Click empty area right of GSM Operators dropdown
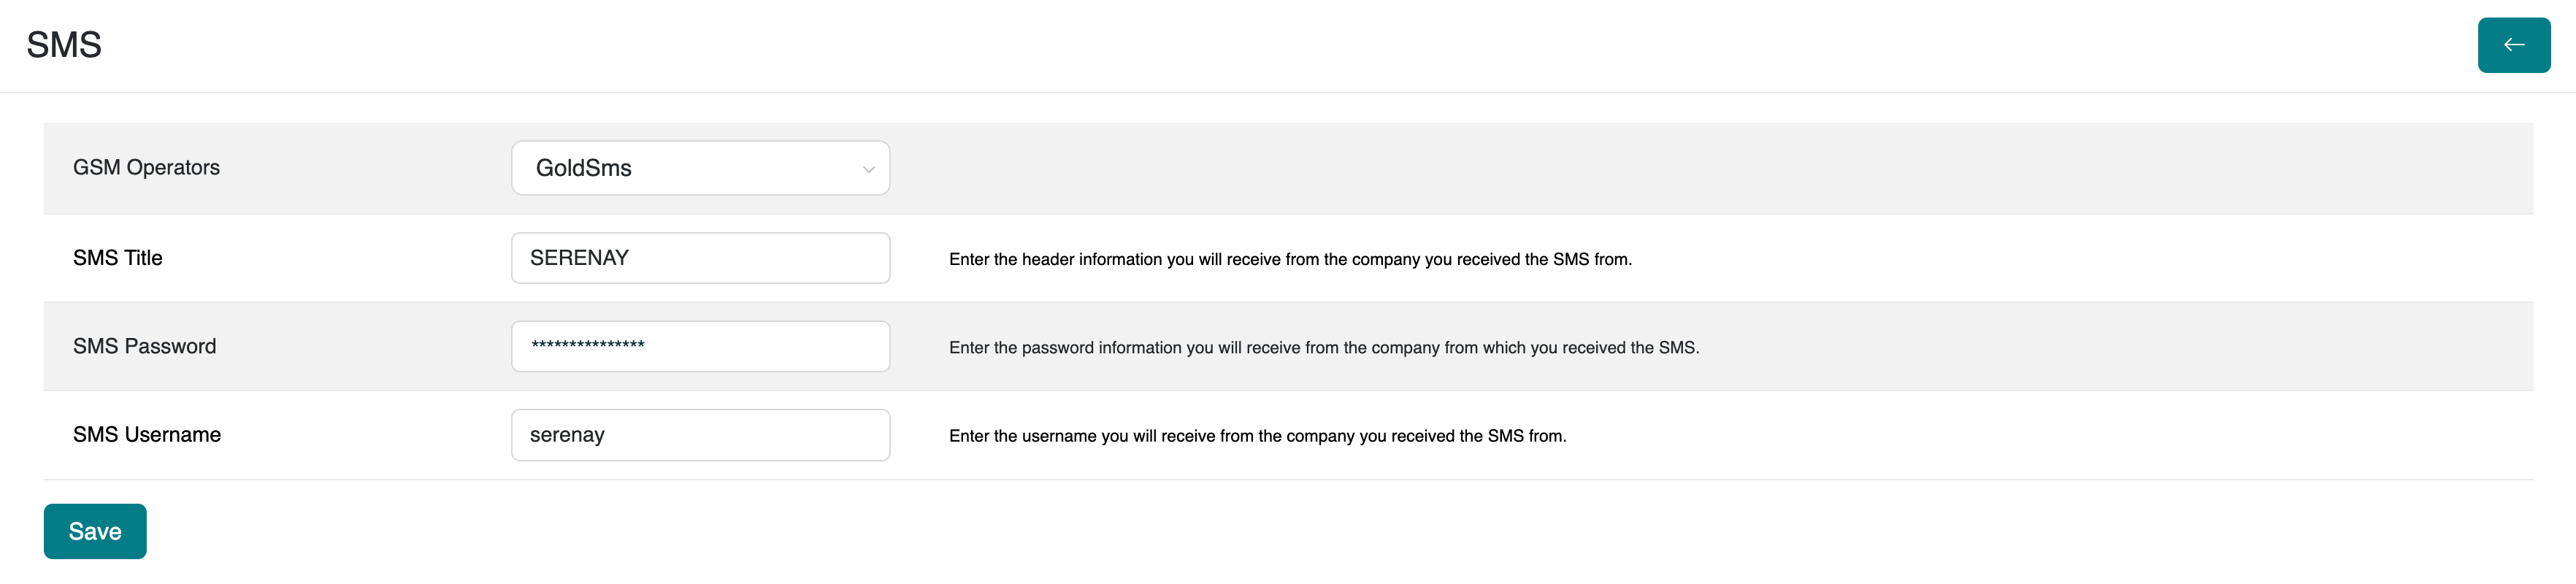 click(x=1700, y=168)
